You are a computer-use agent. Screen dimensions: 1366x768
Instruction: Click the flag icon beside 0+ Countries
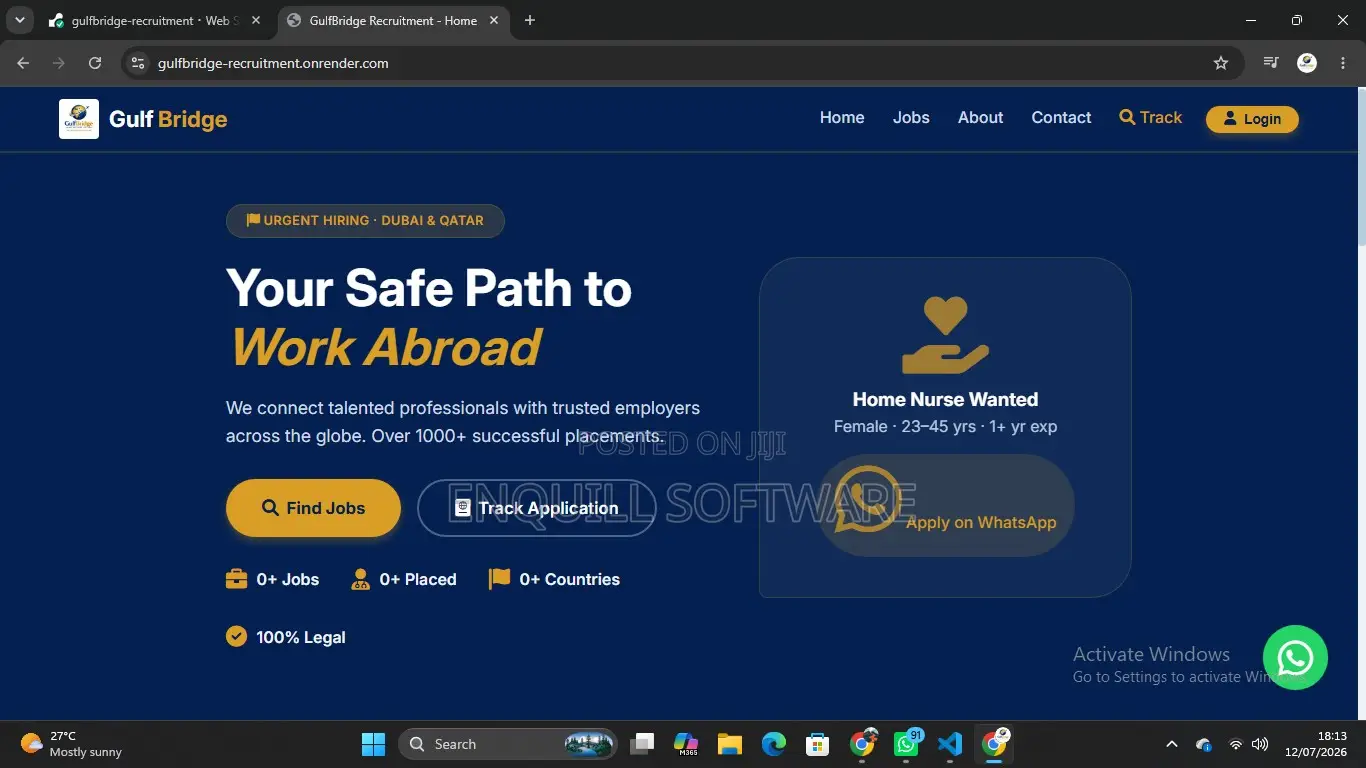(x=499, y=579)
